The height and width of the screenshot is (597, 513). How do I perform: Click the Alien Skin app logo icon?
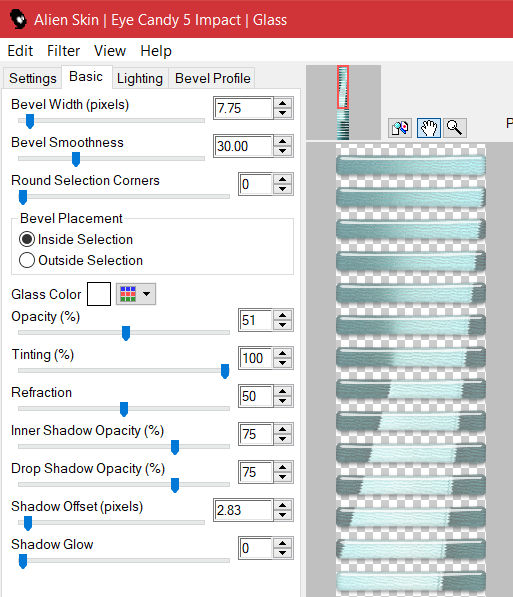pos(18,19)
